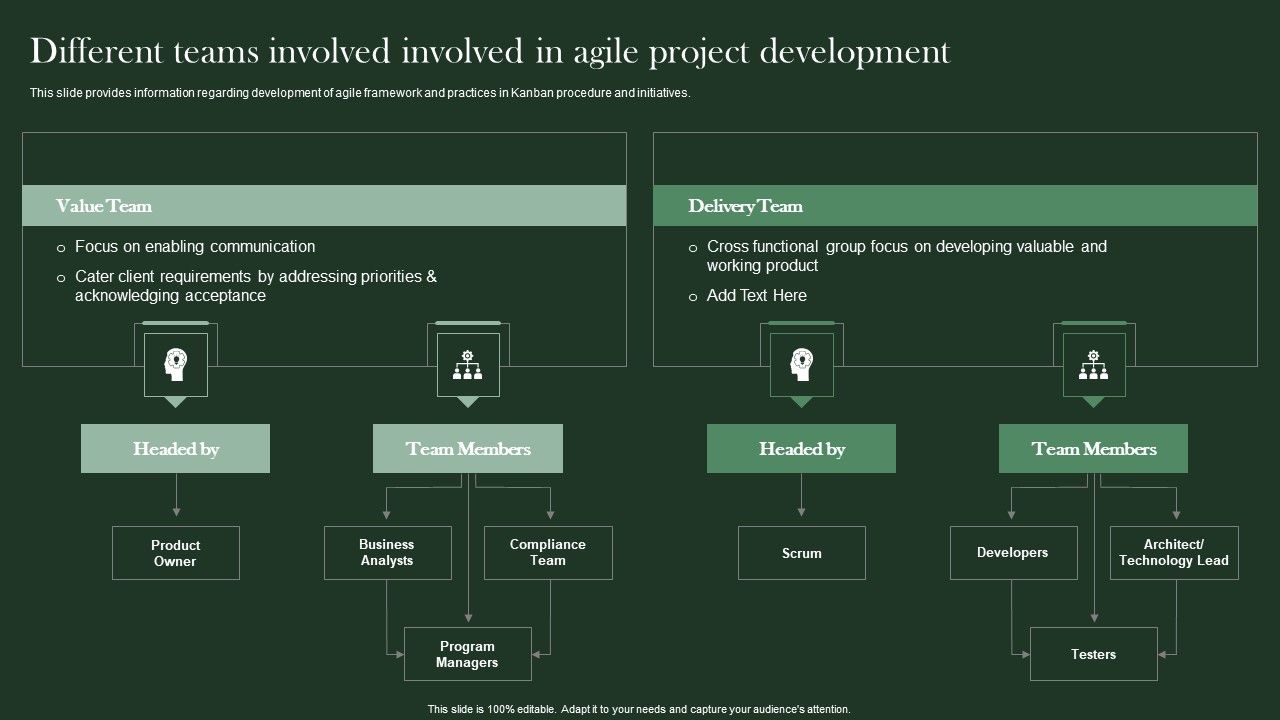The image size is (1280, 720).
Task: Click the Delivery Team org-chart hierarchy icon
Action: pyautogui.click(x=1093, y=365)
